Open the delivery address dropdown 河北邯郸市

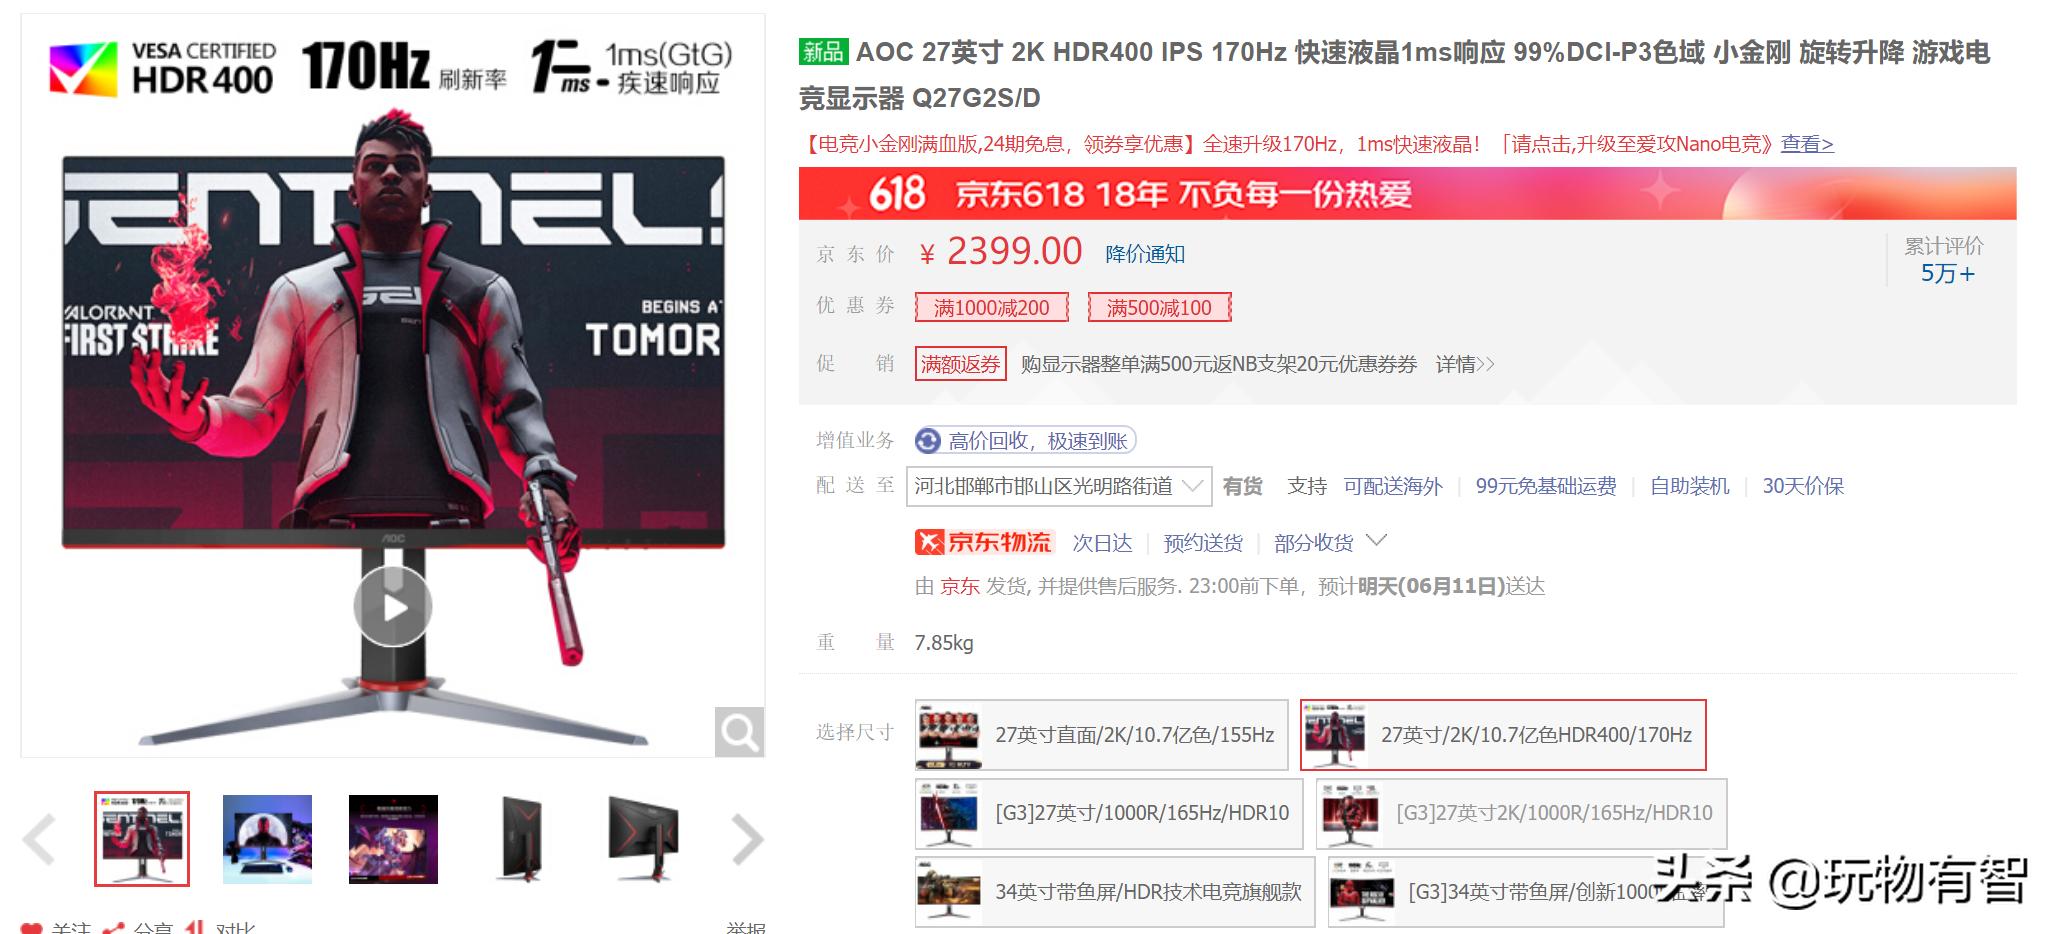click(x=1059, y=486)
